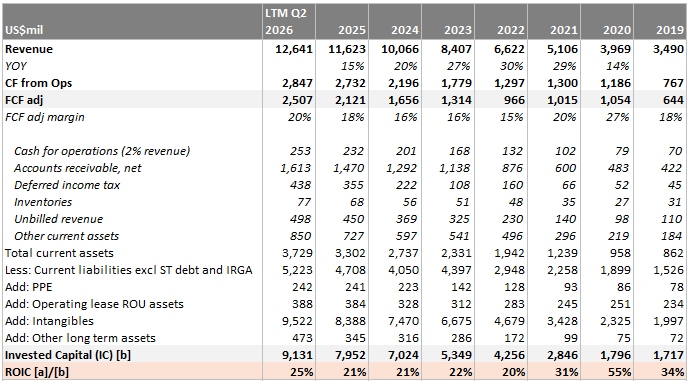This screenshot has width=687, height=381.
Task: Select the 'Deferred income tax' label
Action: (67, 185)
